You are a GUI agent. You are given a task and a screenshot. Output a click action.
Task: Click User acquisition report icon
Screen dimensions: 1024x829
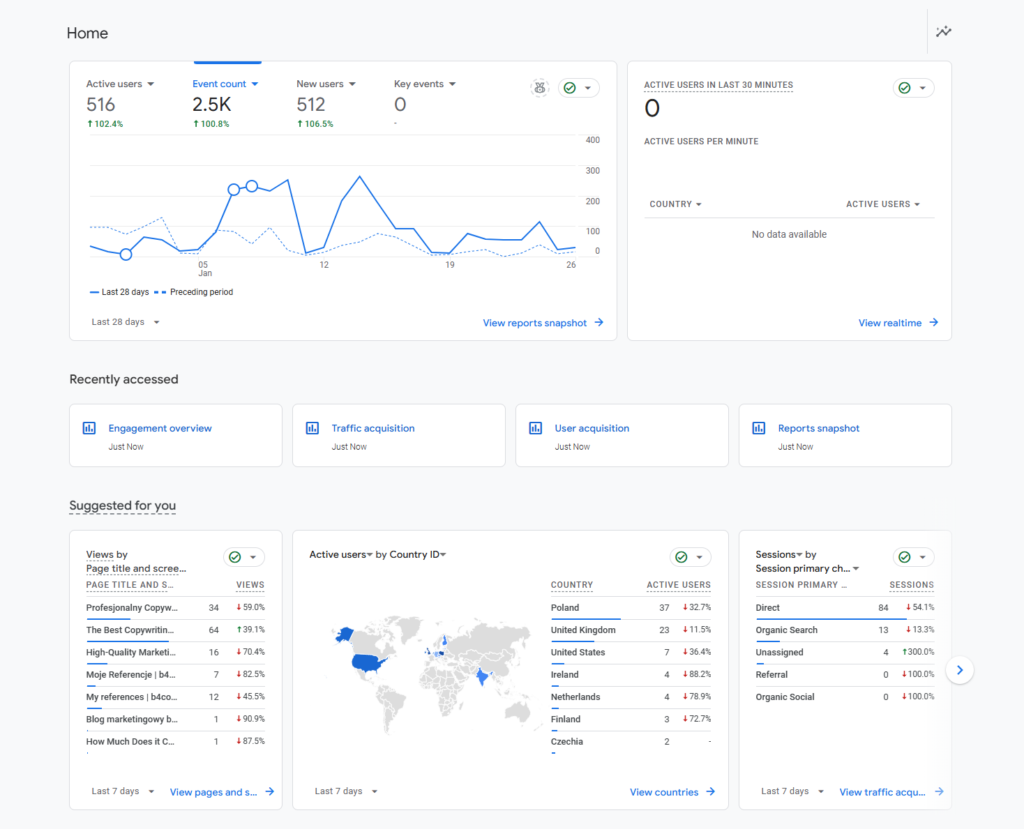point(535,428)
